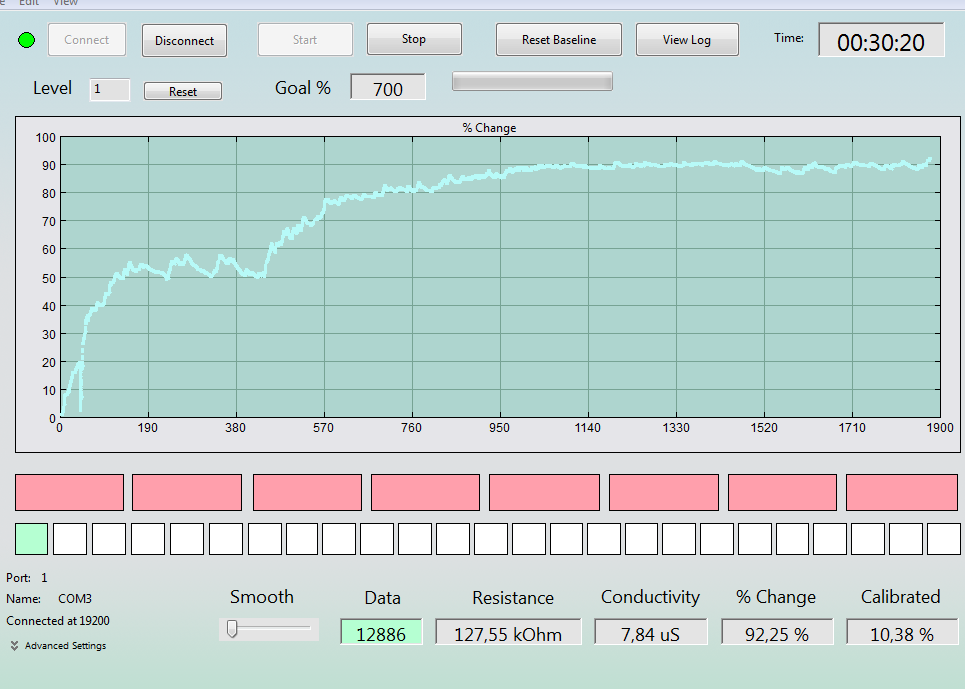
Task: Click the "Time:" label
Action: pyautogui.click(x=789, y=38)
